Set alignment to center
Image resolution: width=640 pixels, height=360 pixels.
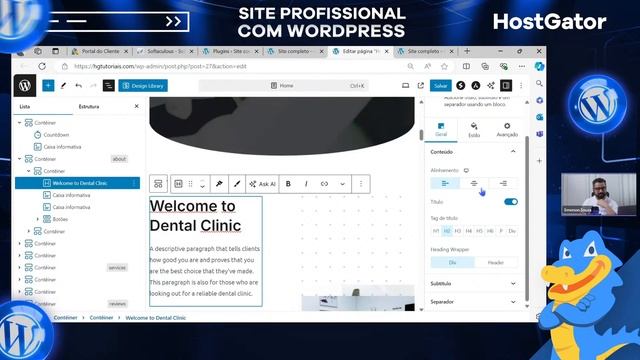pyautogui.click(x=474, y=183)
